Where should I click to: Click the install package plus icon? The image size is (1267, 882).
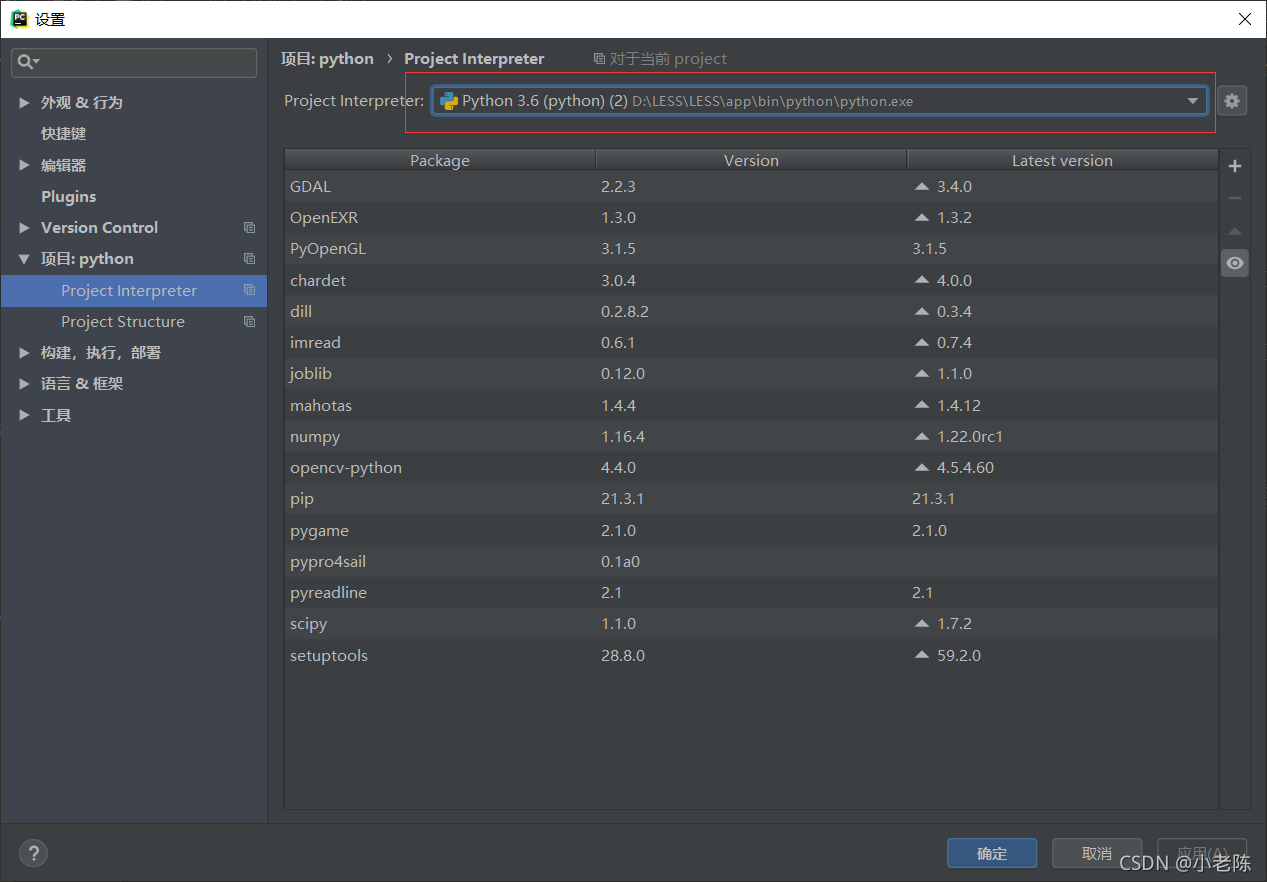click(x=1234, y=166)
